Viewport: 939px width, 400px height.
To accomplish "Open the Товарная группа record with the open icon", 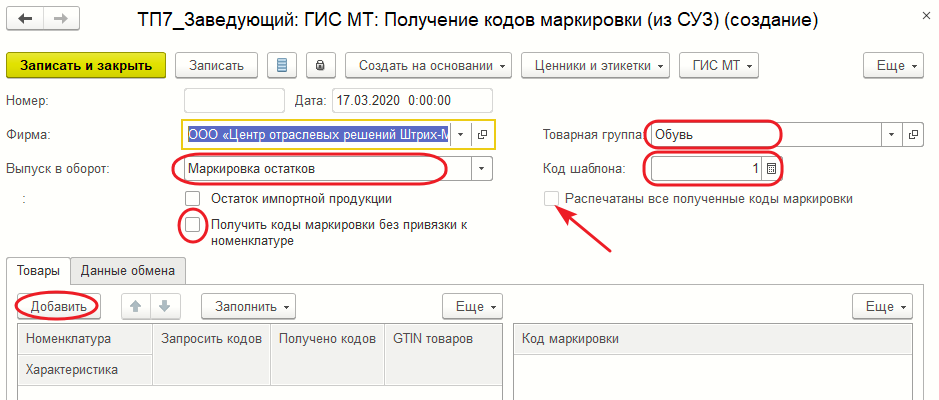I will click(912, 134).
